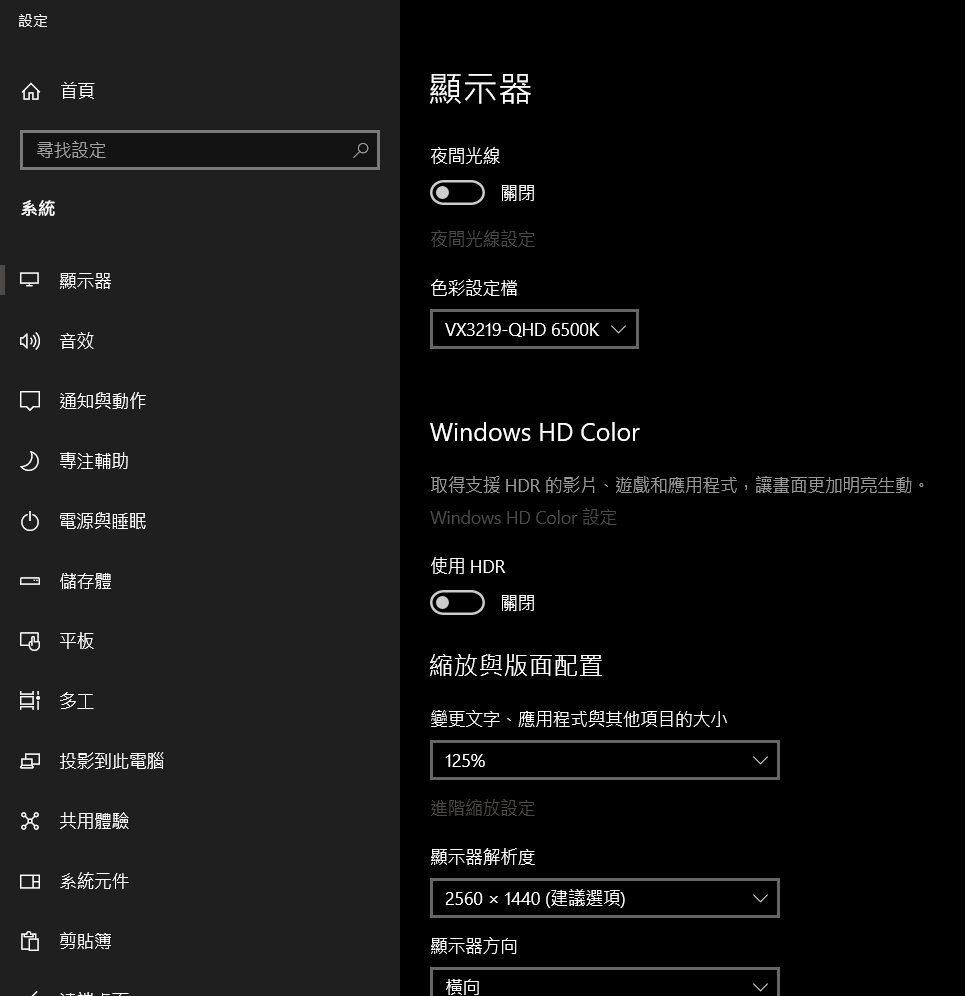Expand the 顯示器方向 橫向 dropdown

tap(605, 983)
